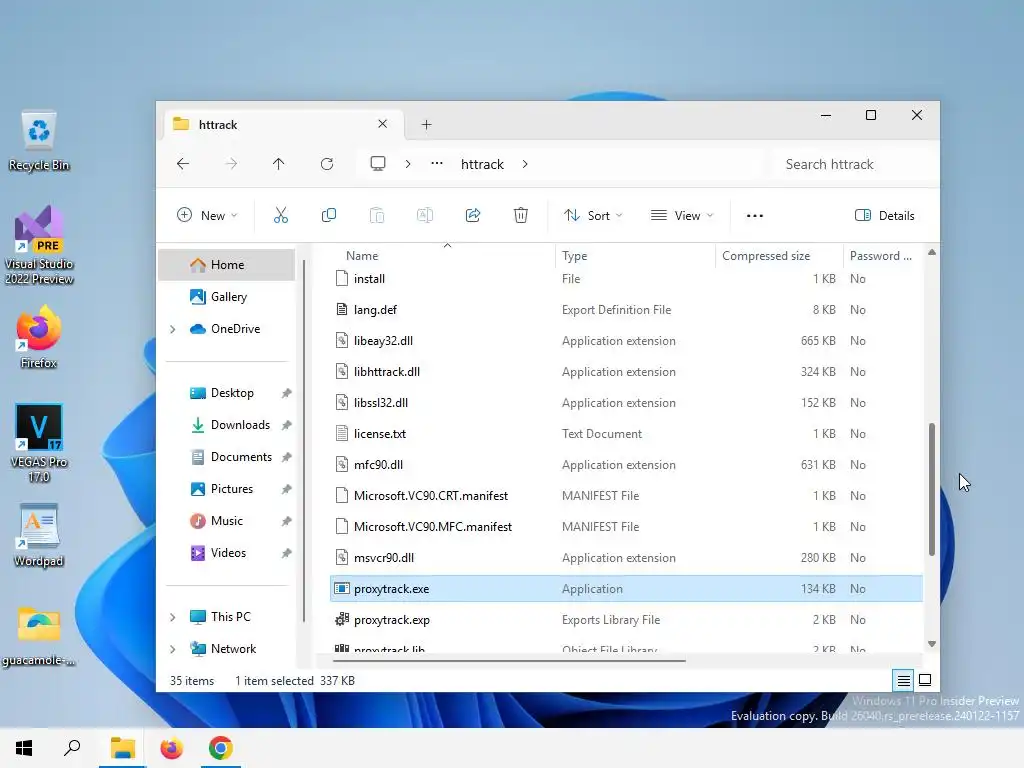This screenshot has width=1024, height=768.
Task: Click scroll down arrow of file list
Action: click(931, 644)
